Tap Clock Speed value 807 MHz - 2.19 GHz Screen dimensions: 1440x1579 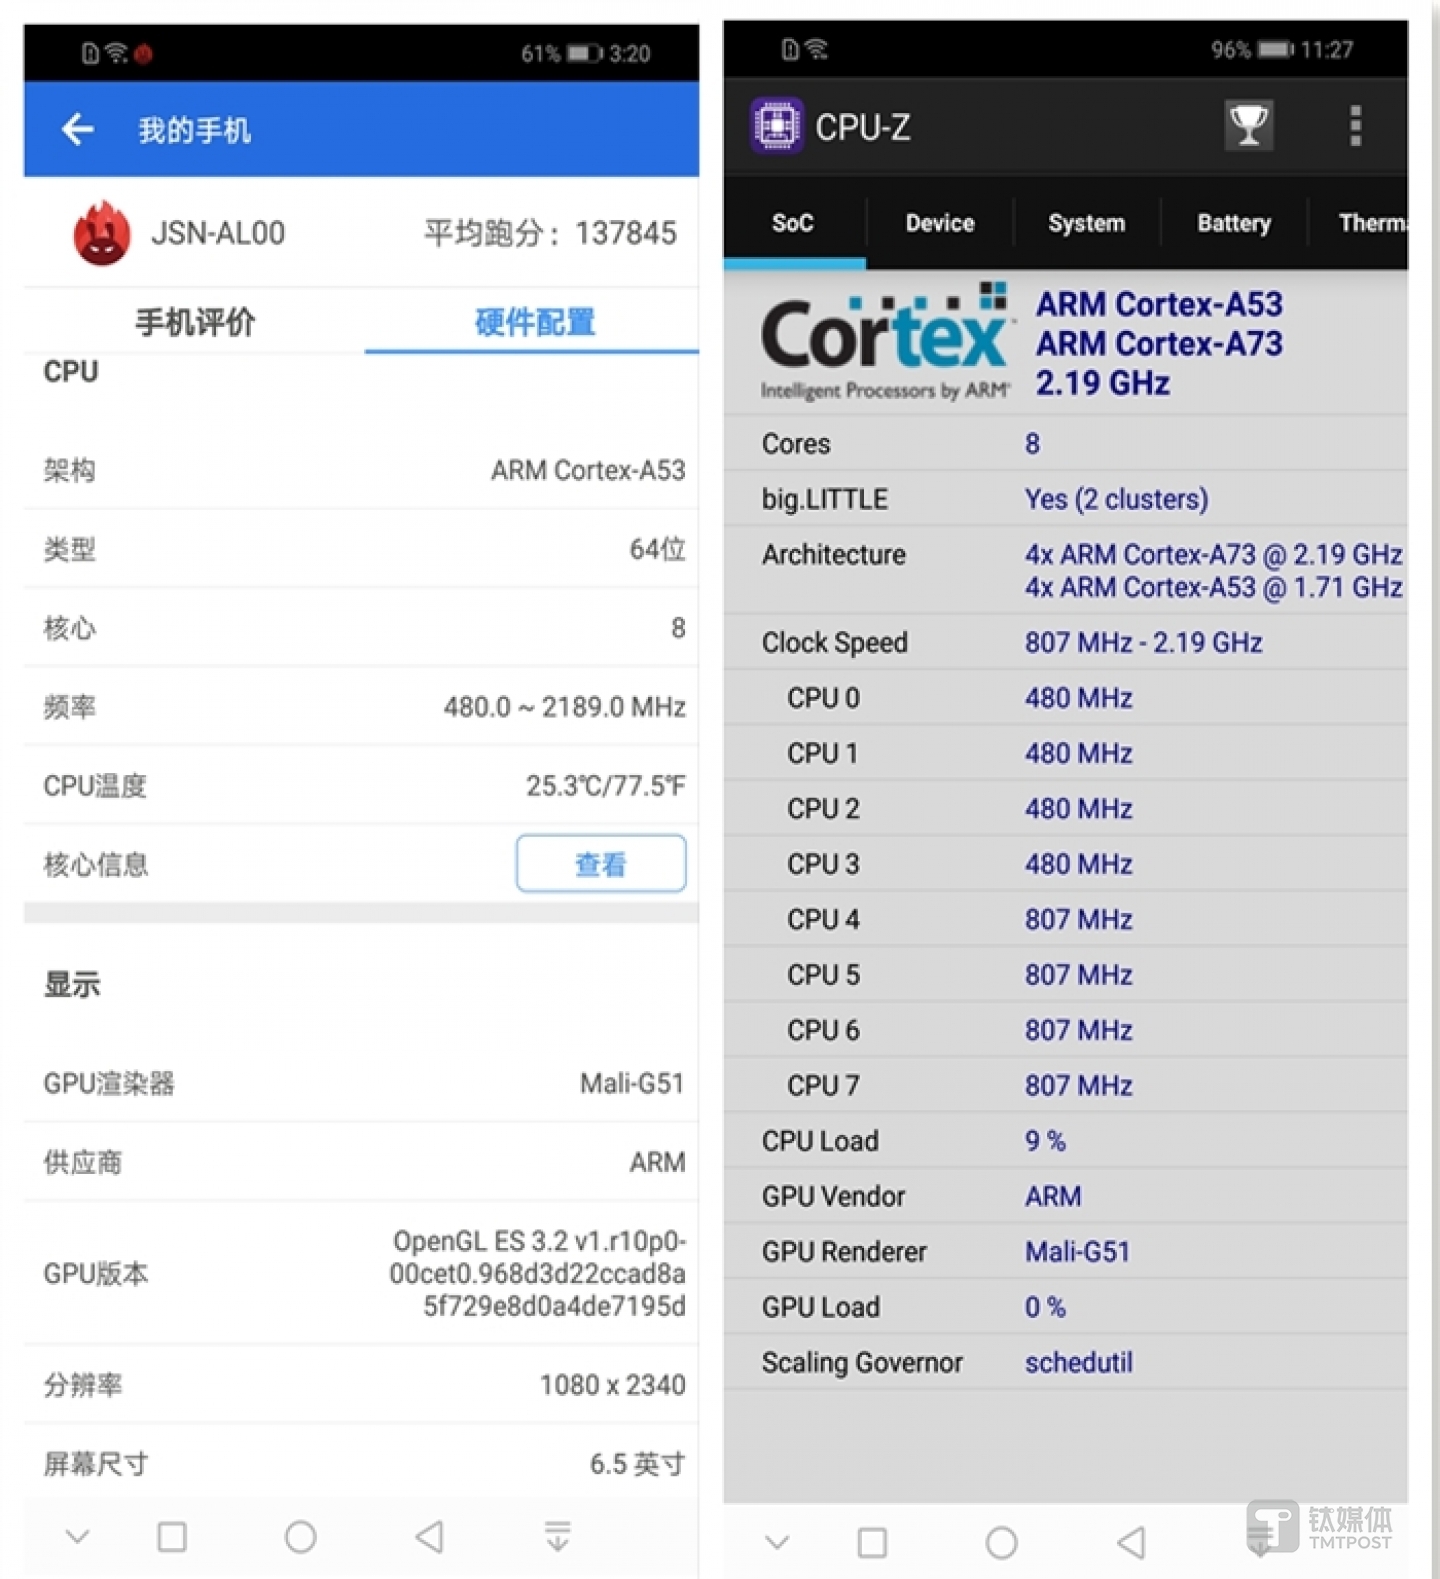click(x=1143, y=642)
